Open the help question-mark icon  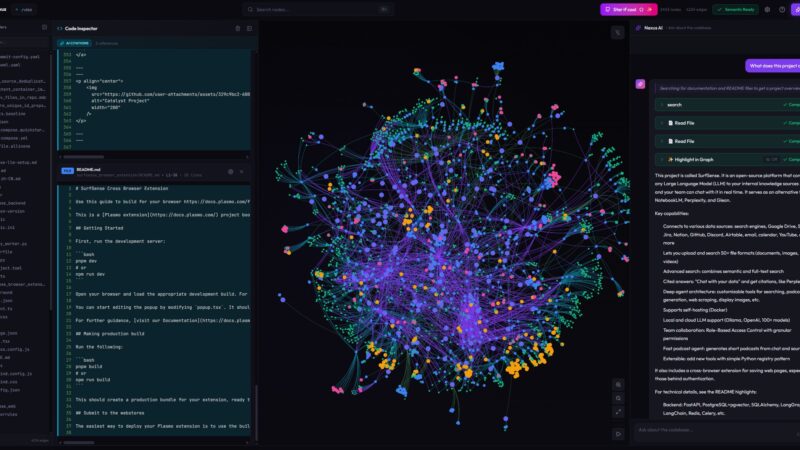pyautogui.click(x=782, y=9)
